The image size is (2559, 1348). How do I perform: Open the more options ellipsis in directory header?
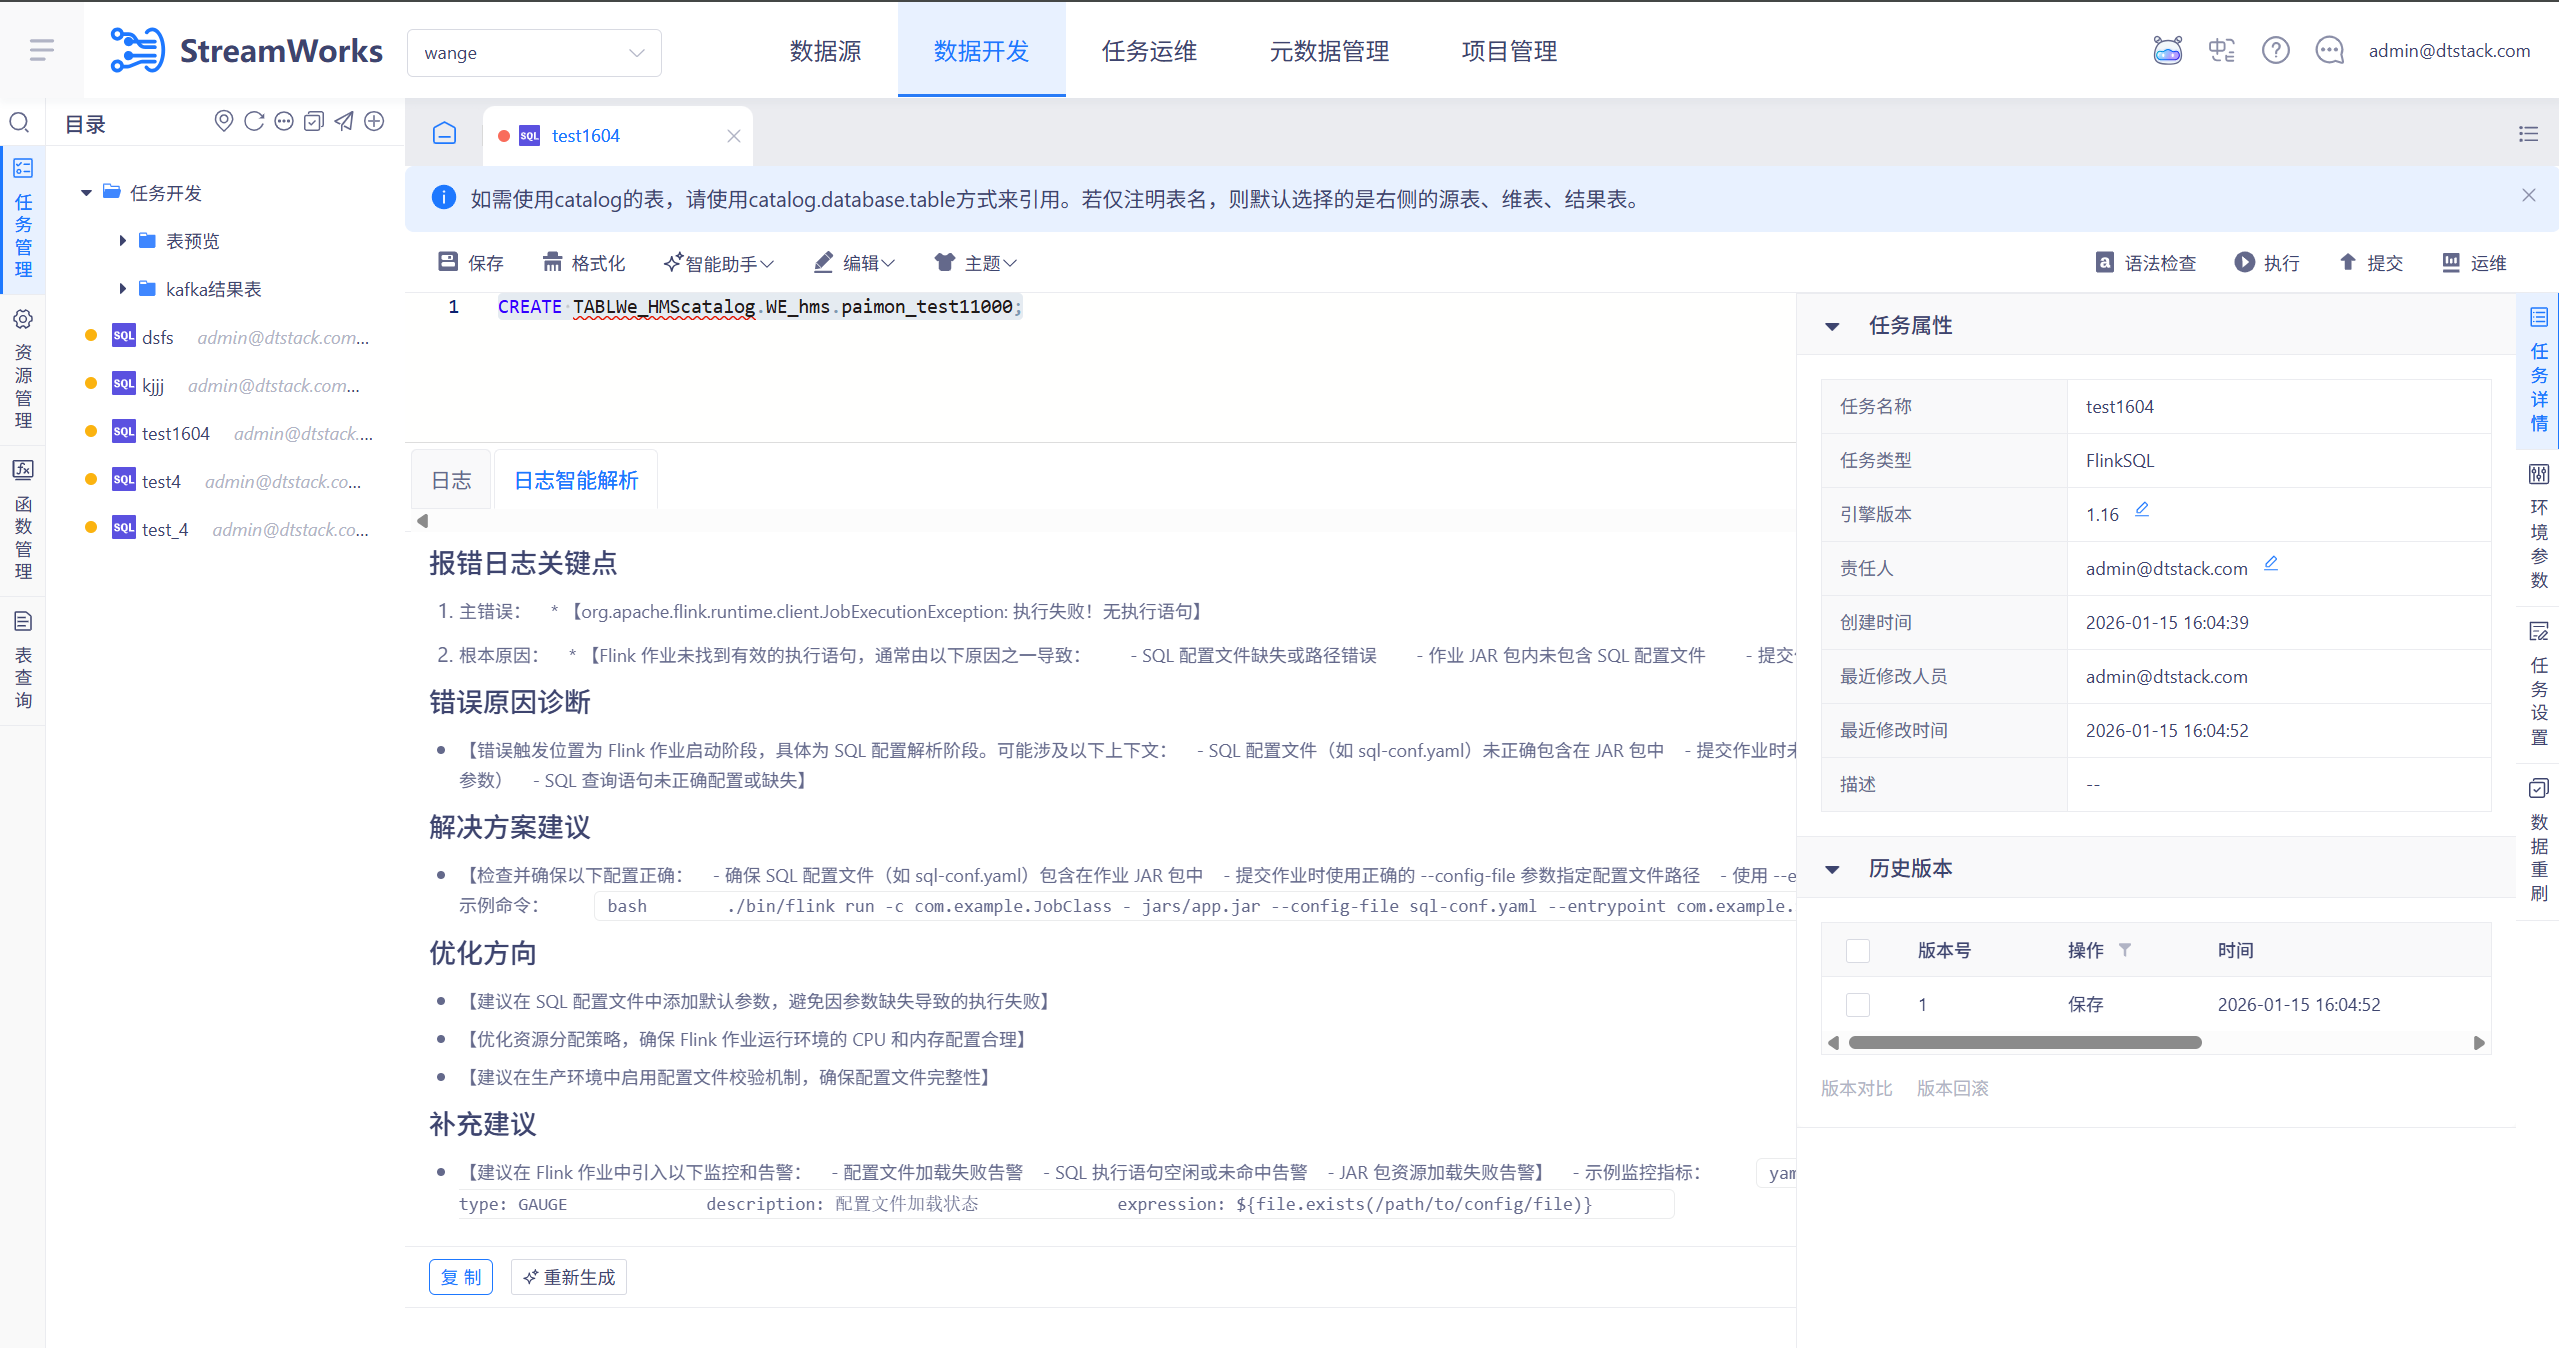pos(284,121)
